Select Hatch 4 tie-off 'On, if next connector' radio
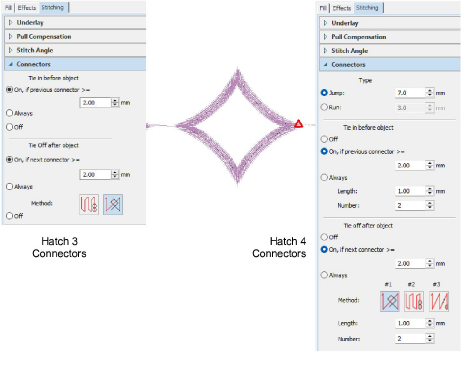This screenshot has height=369, width=475. (324, 249)
